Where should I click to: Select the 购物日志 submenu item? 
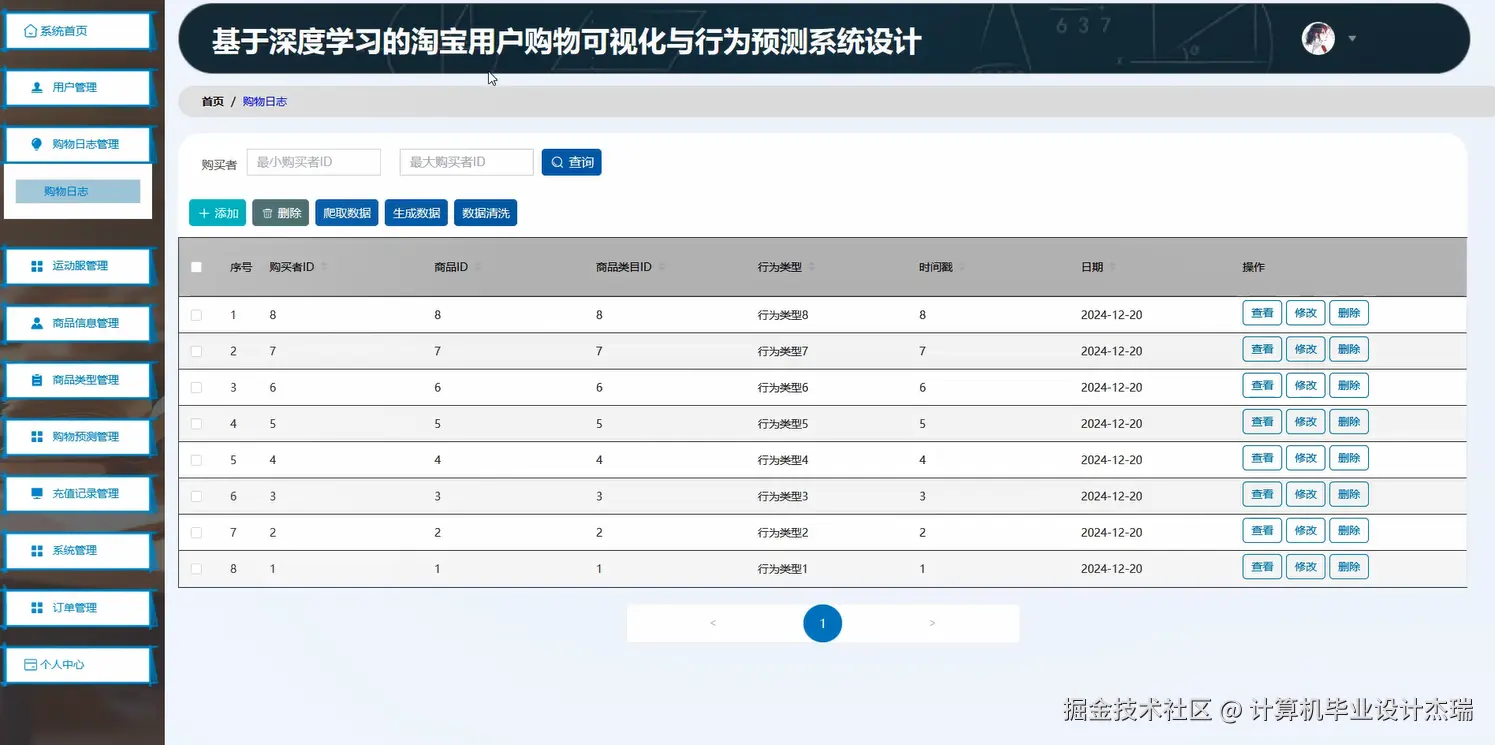[78, 191]
